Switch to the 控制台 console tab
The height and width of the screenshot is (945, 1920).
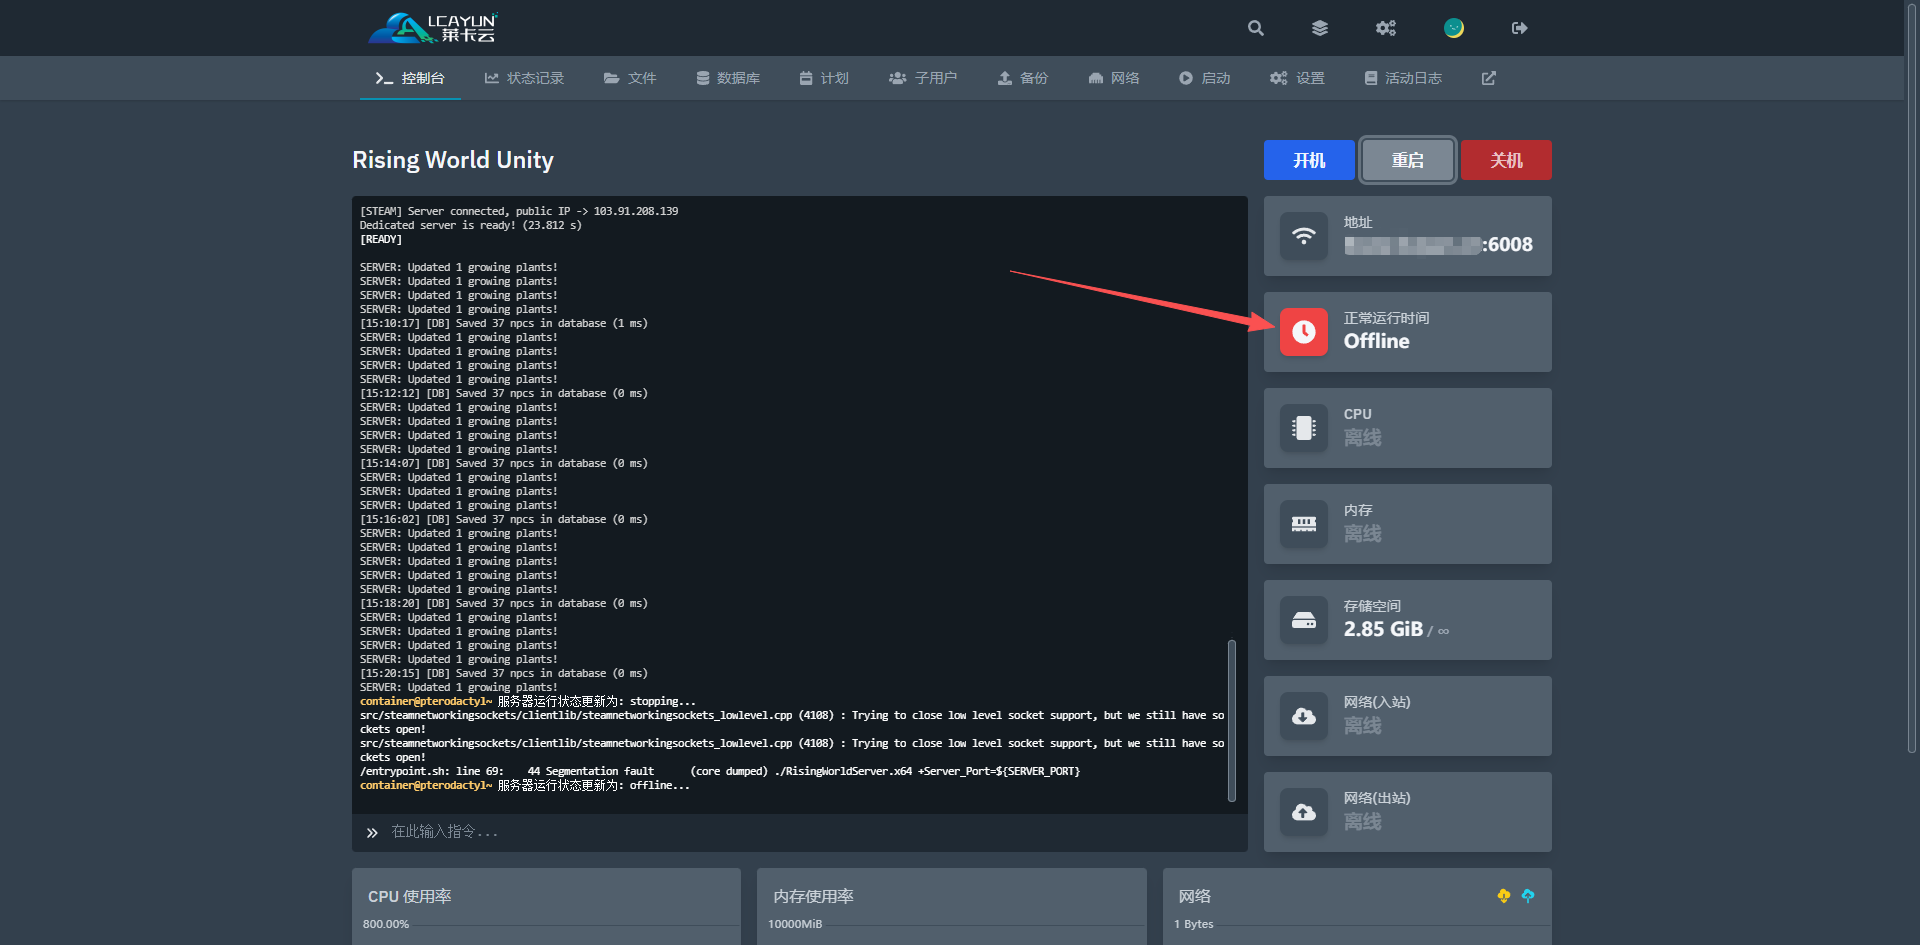[x=410, y=78]
